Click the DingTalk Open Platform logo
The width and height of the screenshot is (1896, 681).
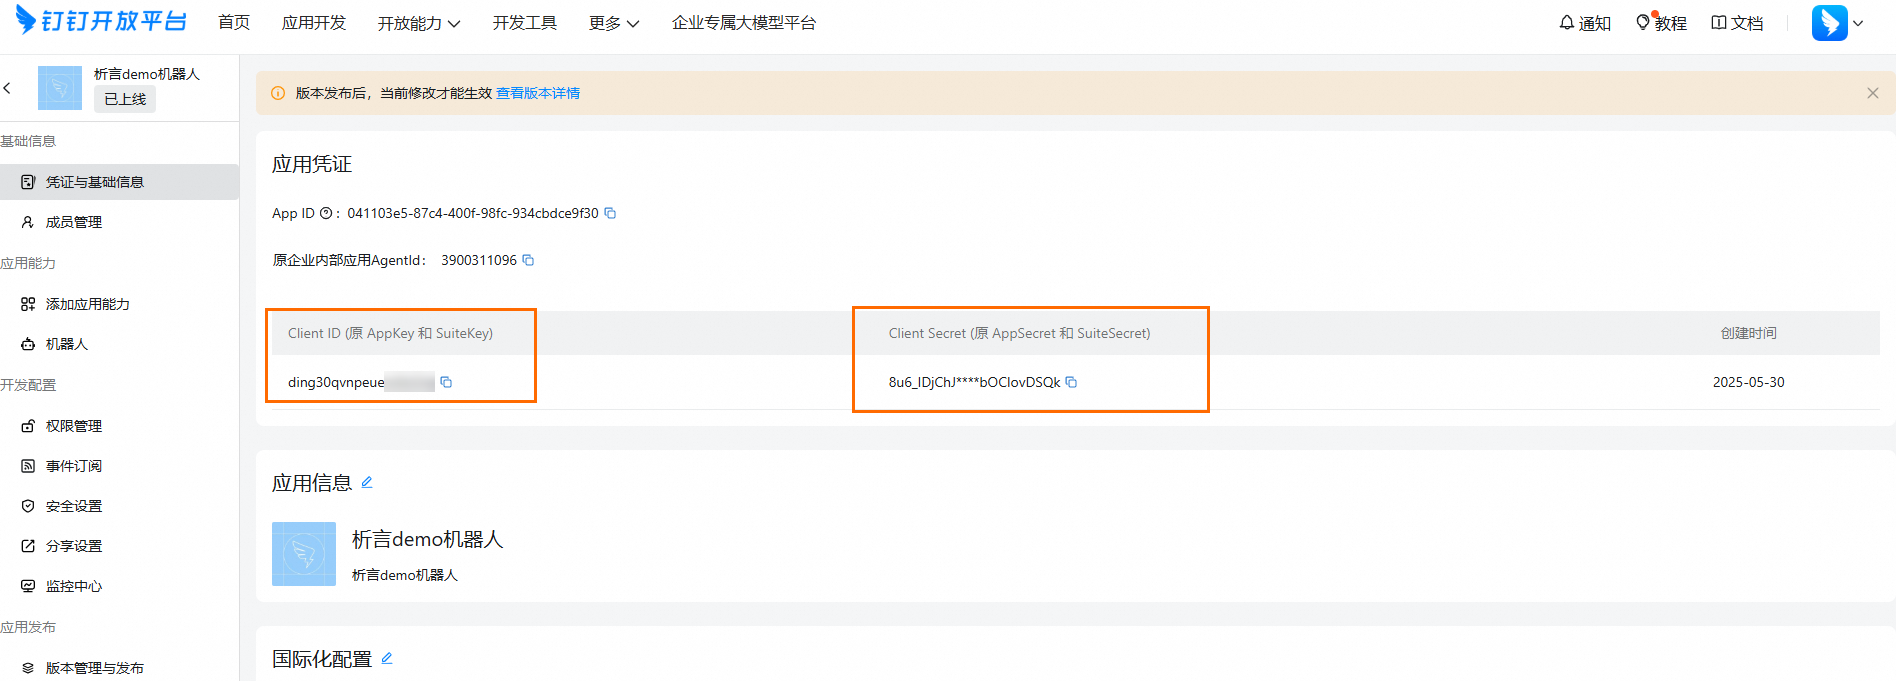pyautogui.click(x=101, y=21)
